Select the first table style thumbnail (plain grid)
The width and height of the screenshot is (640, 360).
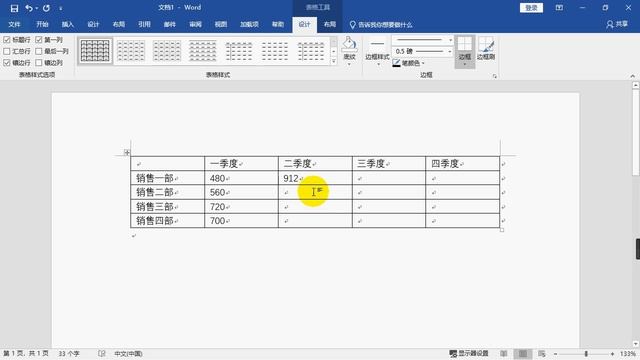(x=95, y=51)
